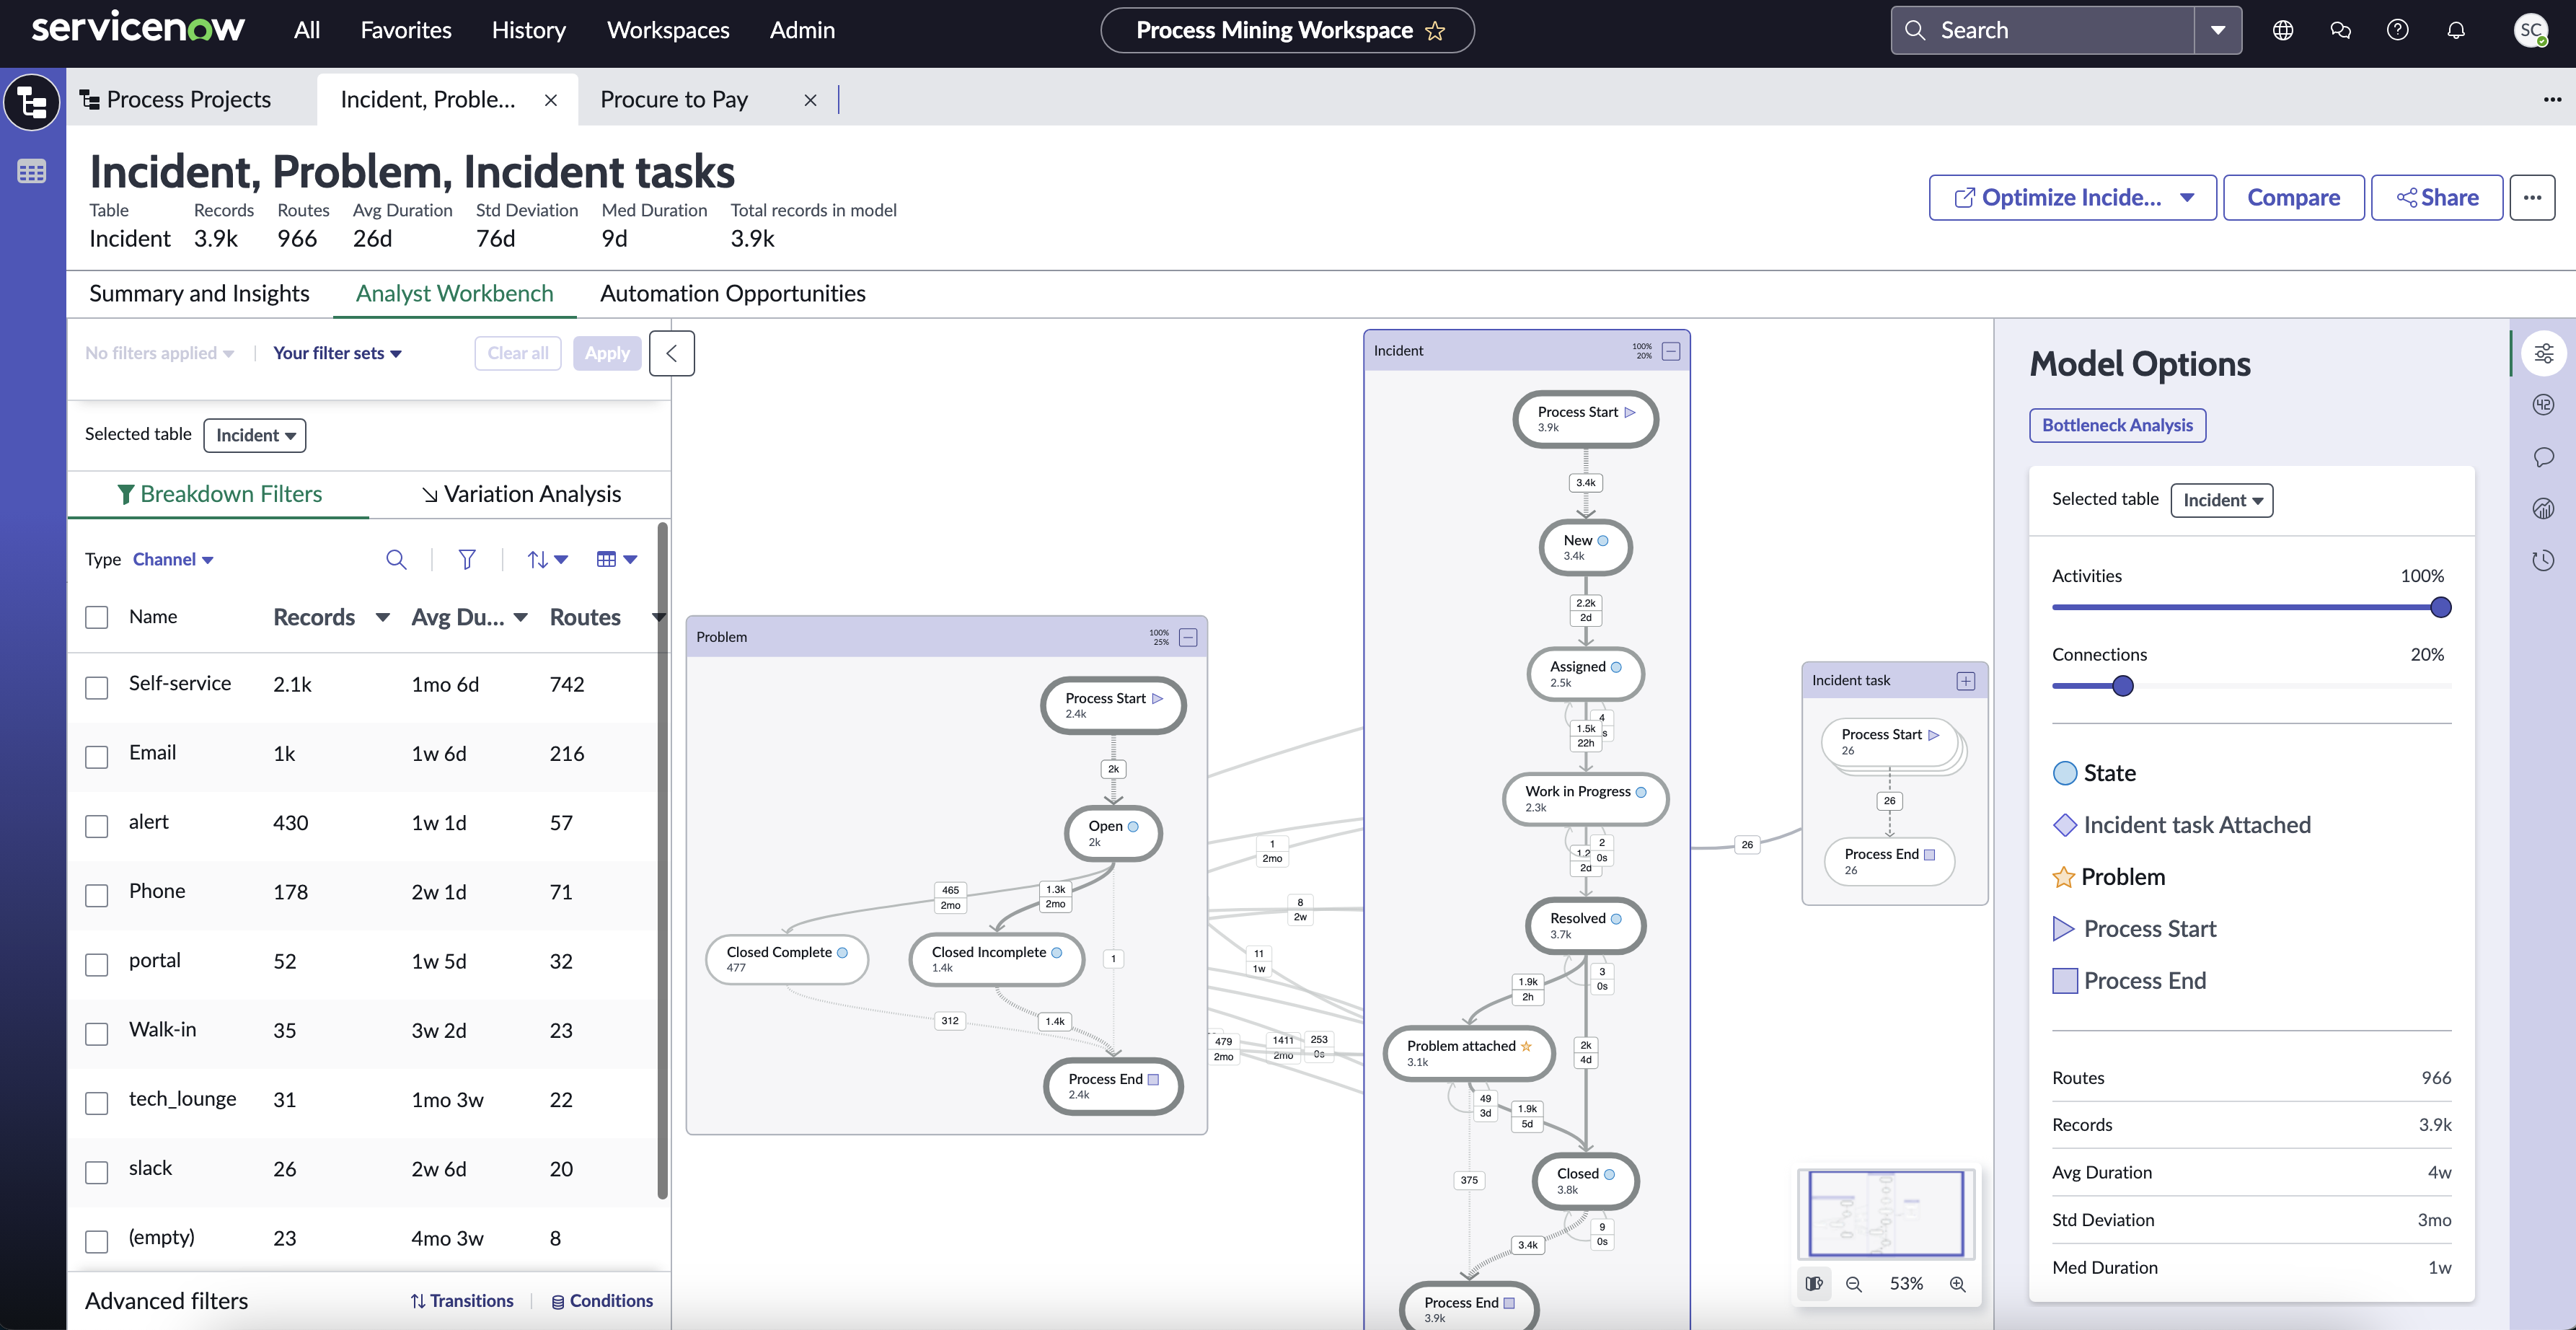Open Selected table dropdown in Model Options
The width and height of the screenshot is (2576, 1330).
(x=2221, y=500)
